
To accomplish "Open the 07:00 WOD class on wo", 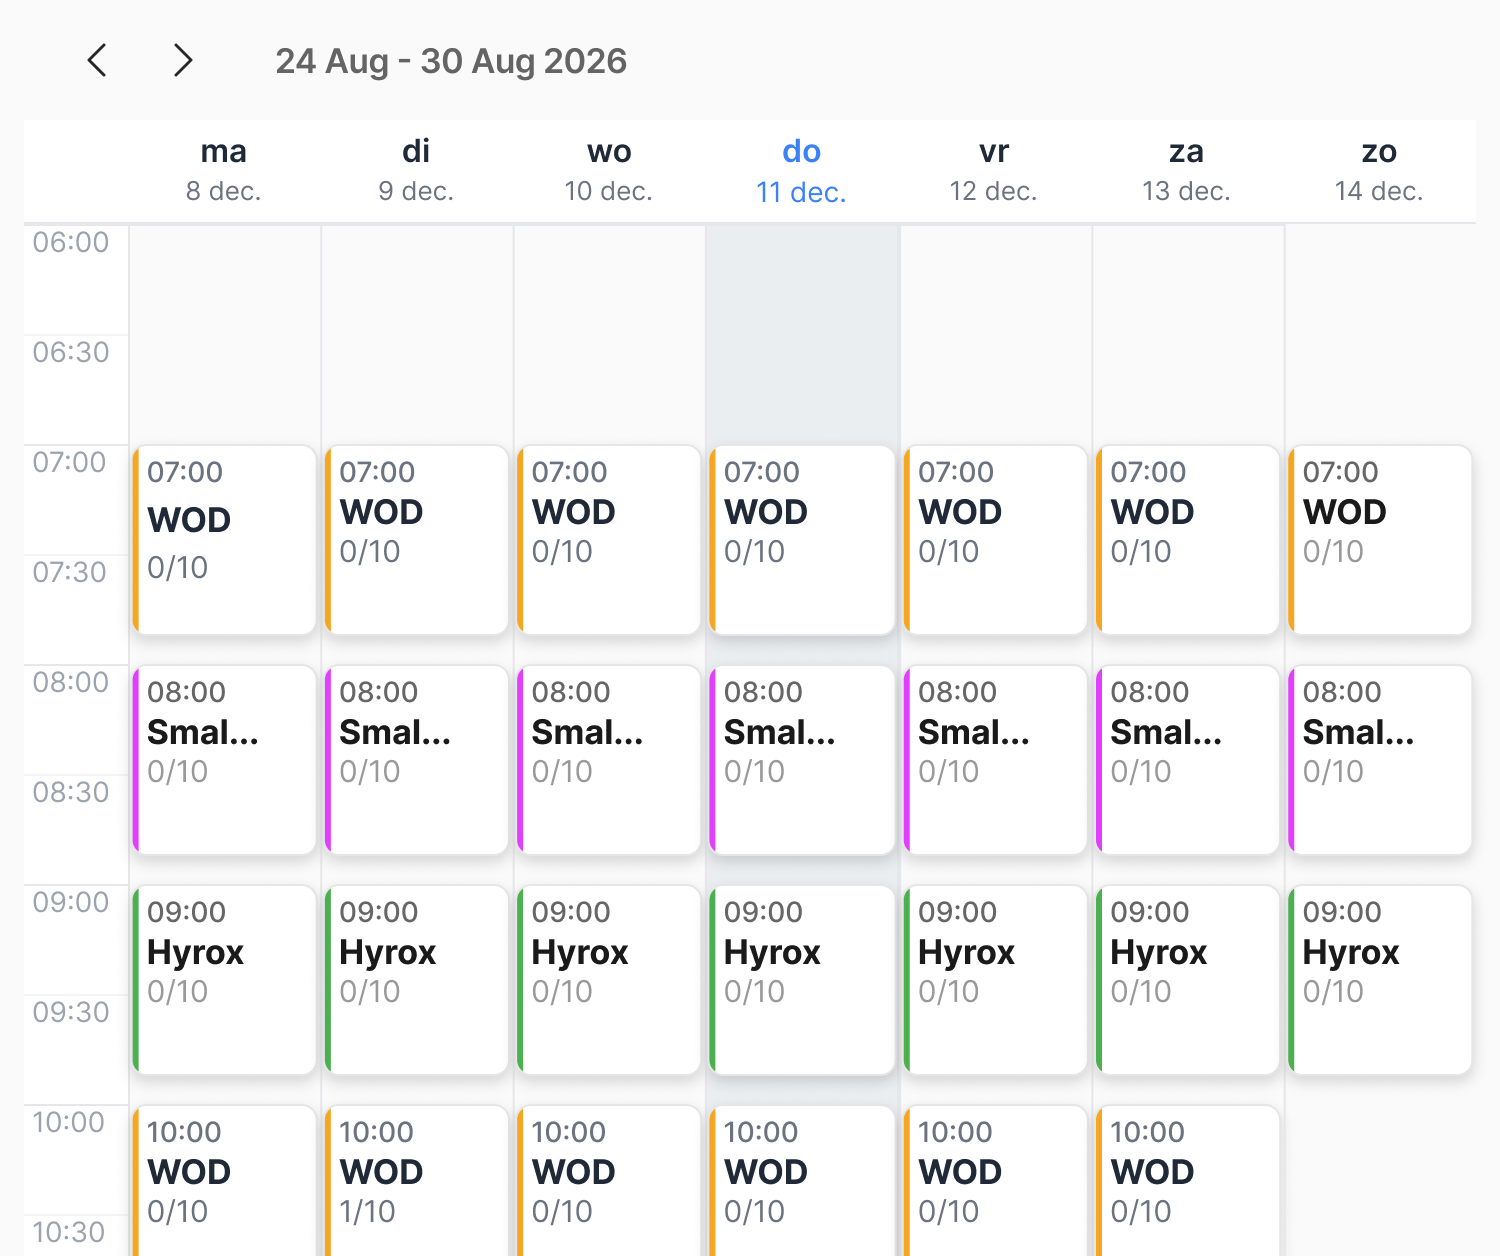I will tap(609, 540).
